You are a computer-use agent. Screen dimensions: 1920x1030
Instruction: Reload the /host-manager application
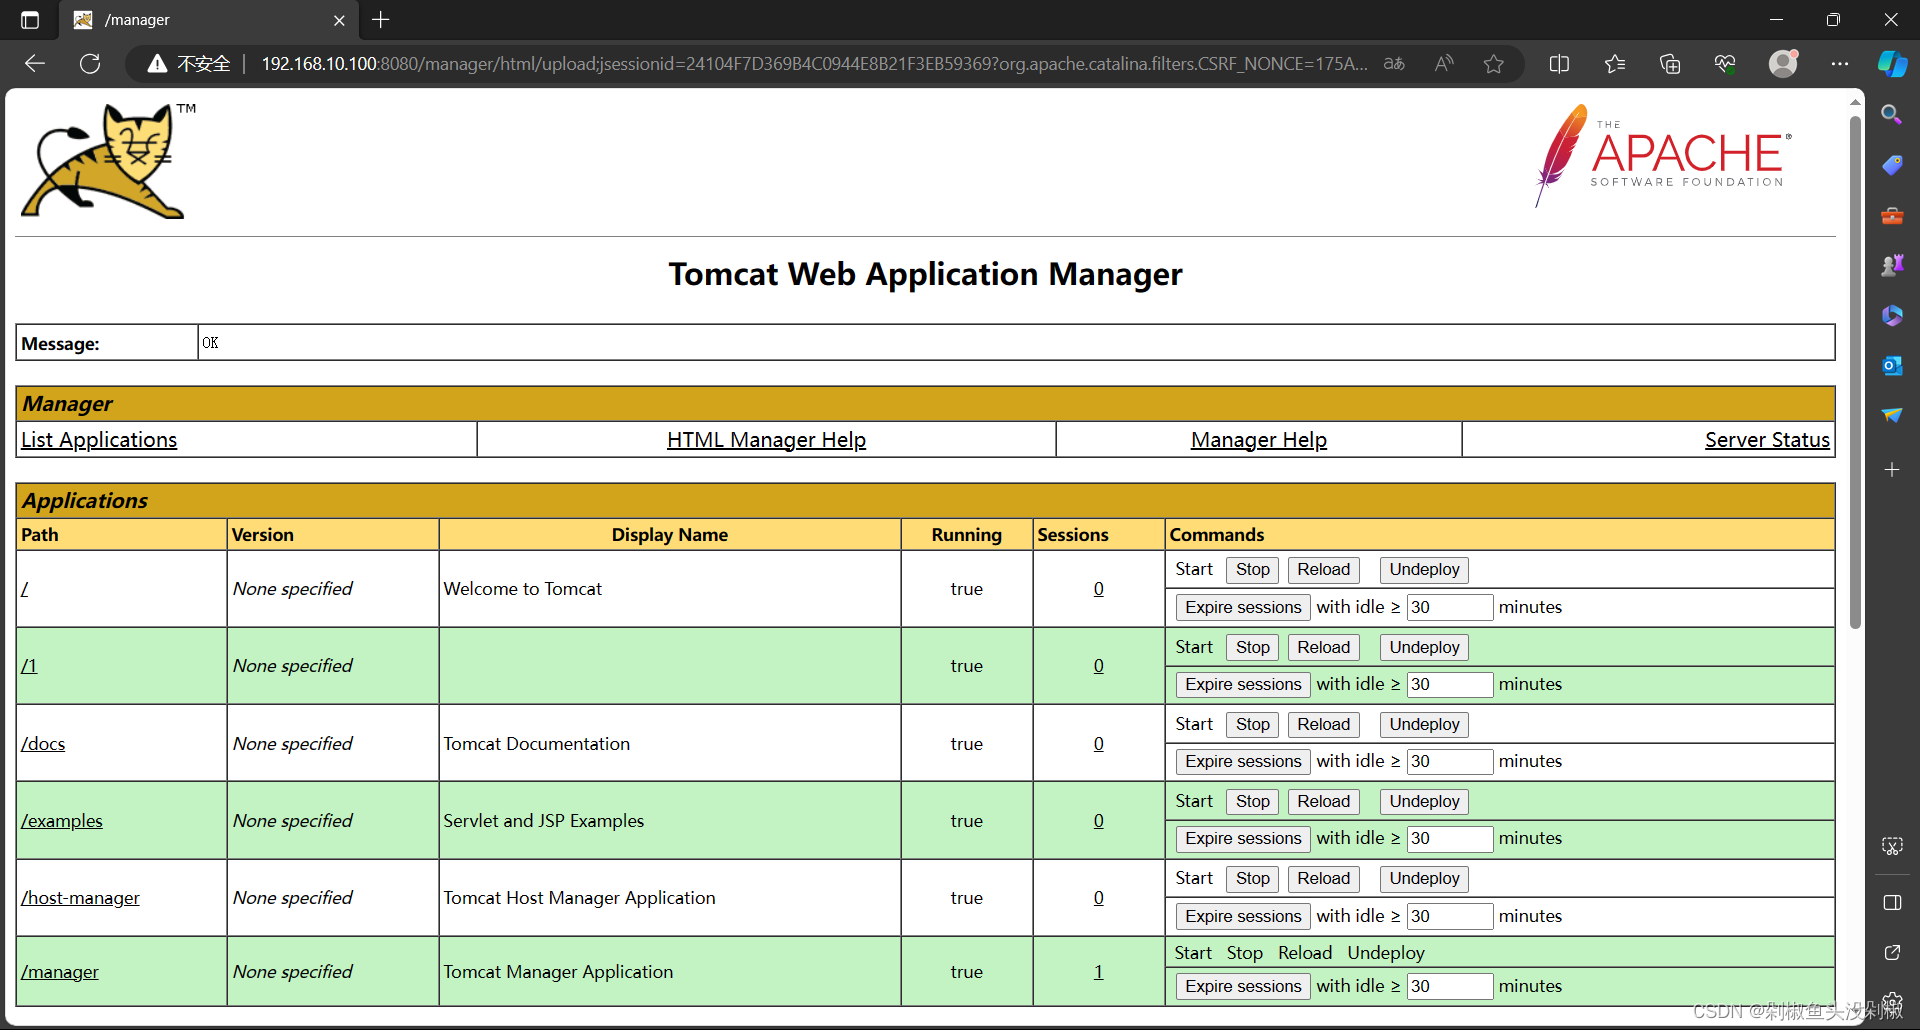(1323, 879)
